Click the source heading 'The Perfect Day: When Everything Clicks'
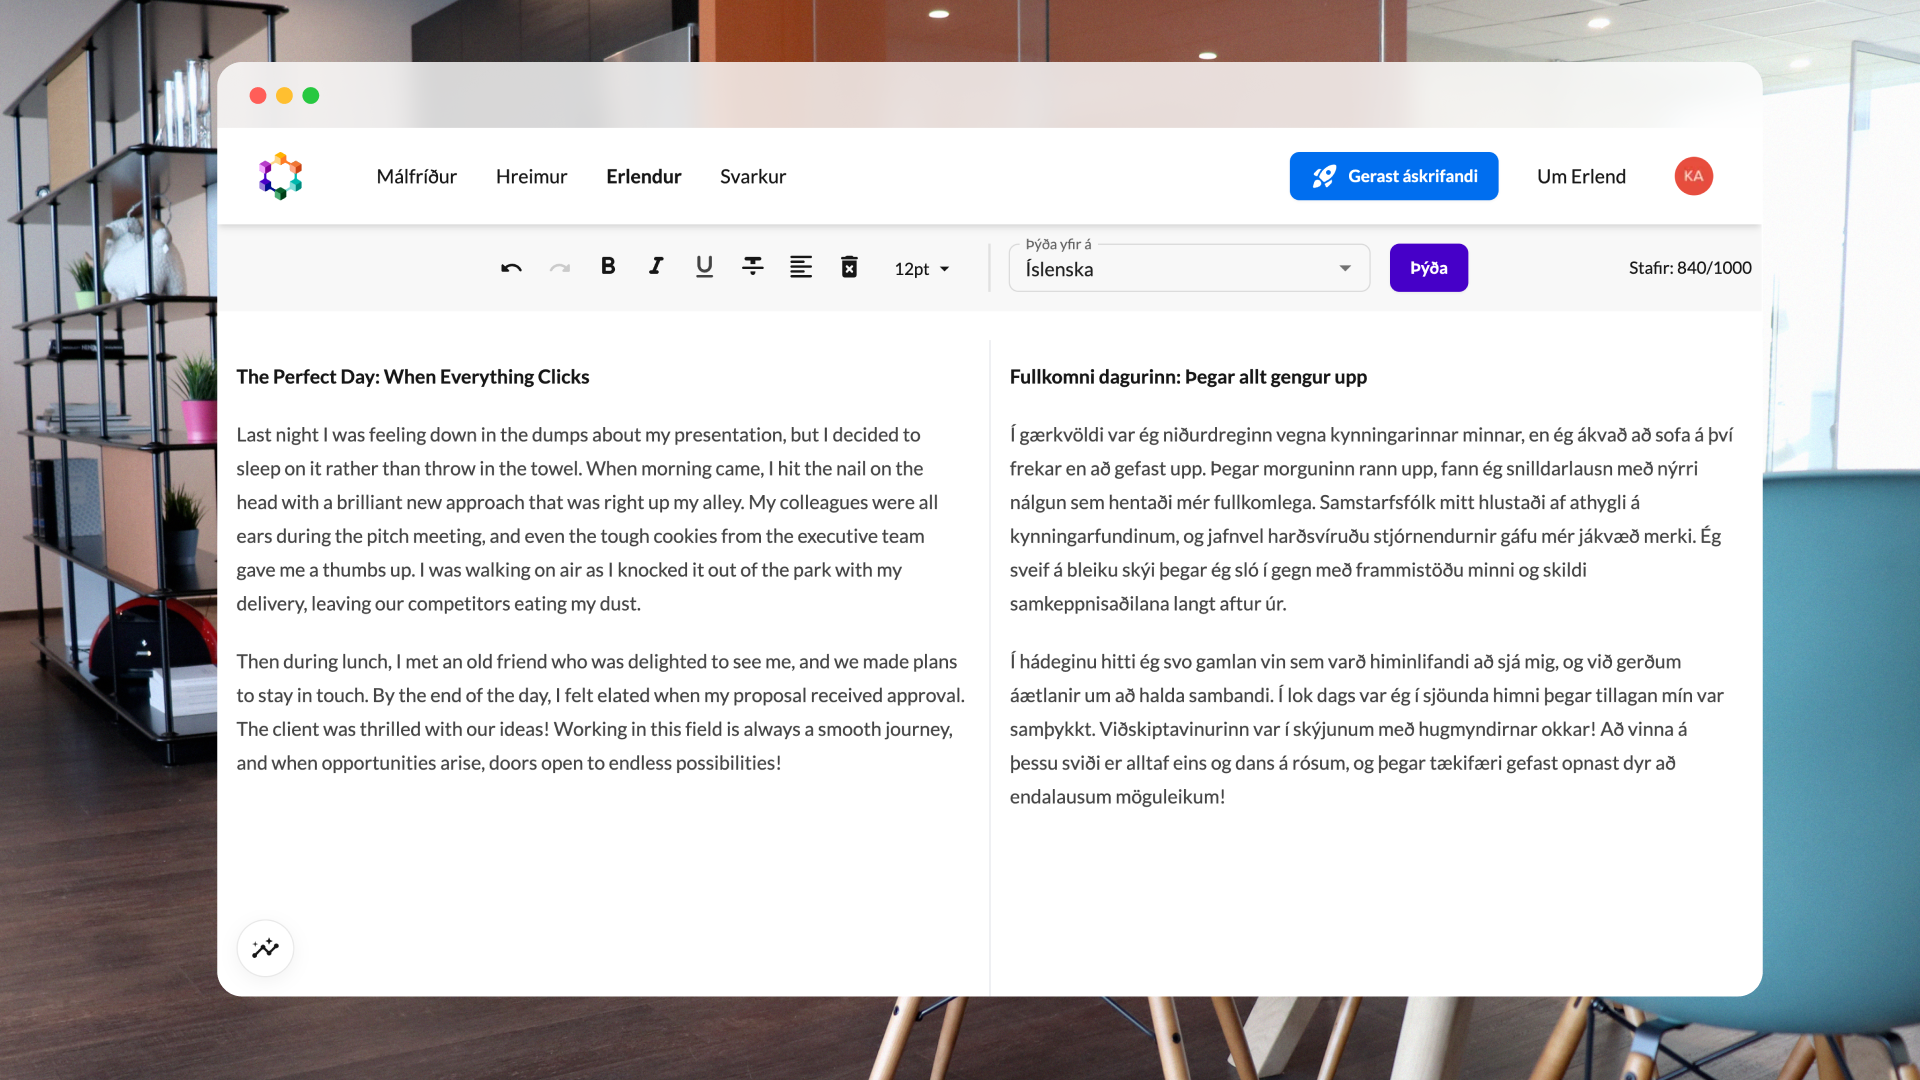Image resolution: width=1920 pixels, height=1080 pixels. coord(413,377)
